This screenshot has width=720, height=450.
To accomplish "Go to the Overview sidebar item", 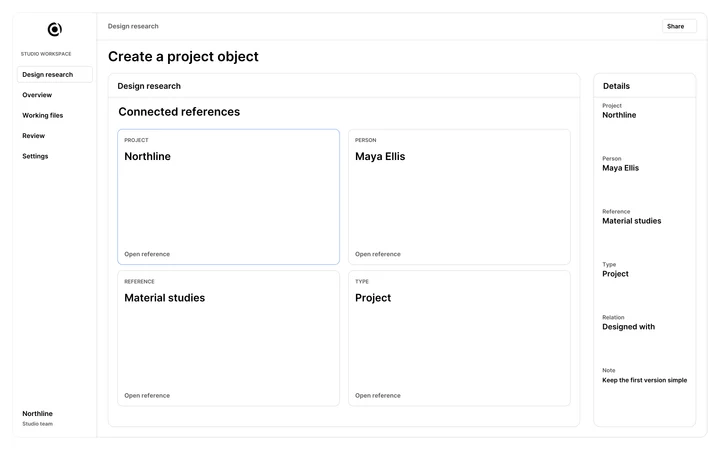I will (37, 95).
